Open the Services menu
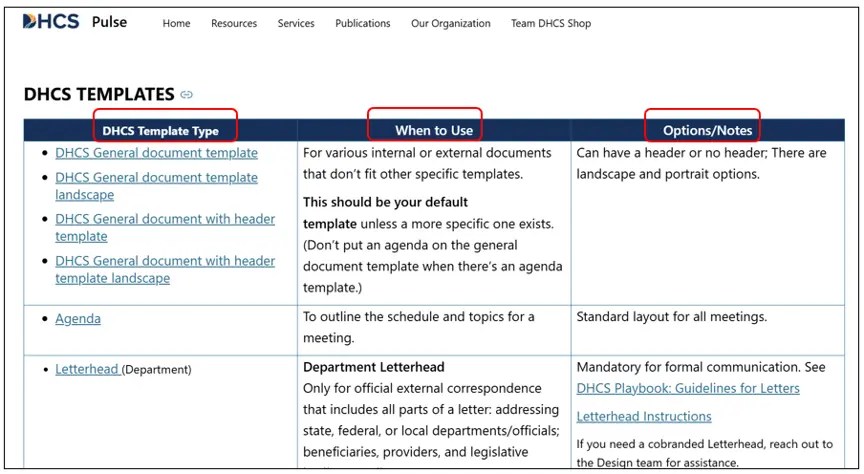 click(x=296, y=23)
